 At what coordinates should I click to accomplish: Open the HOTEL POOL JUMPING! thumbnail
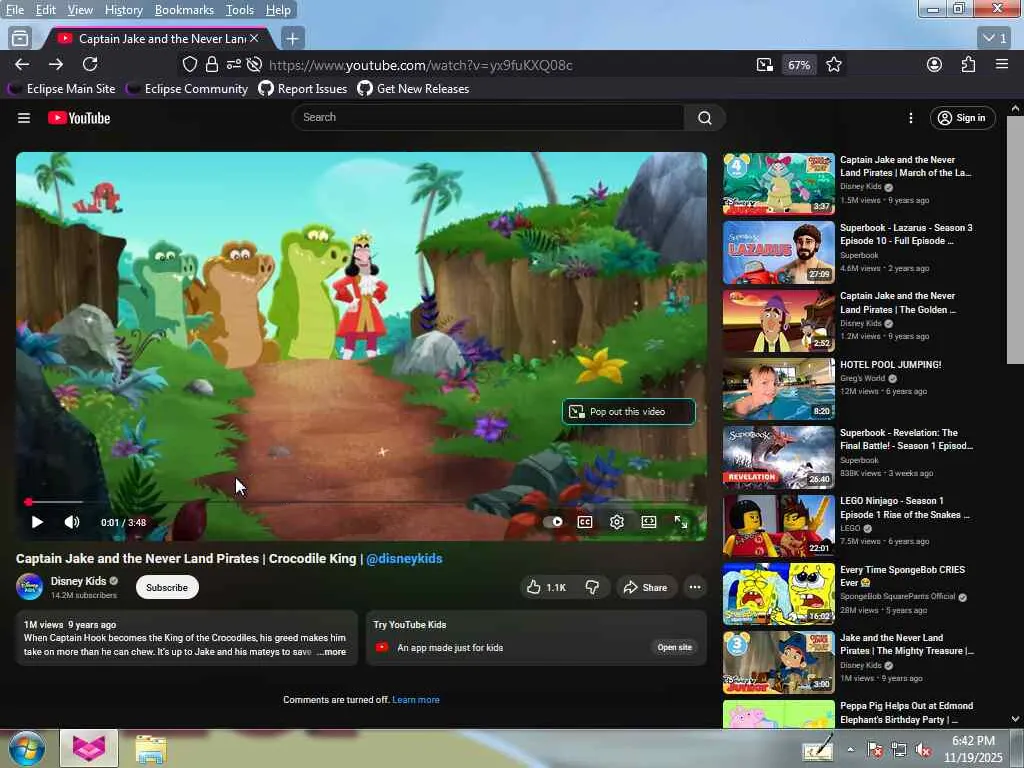(x=778, y=389)
